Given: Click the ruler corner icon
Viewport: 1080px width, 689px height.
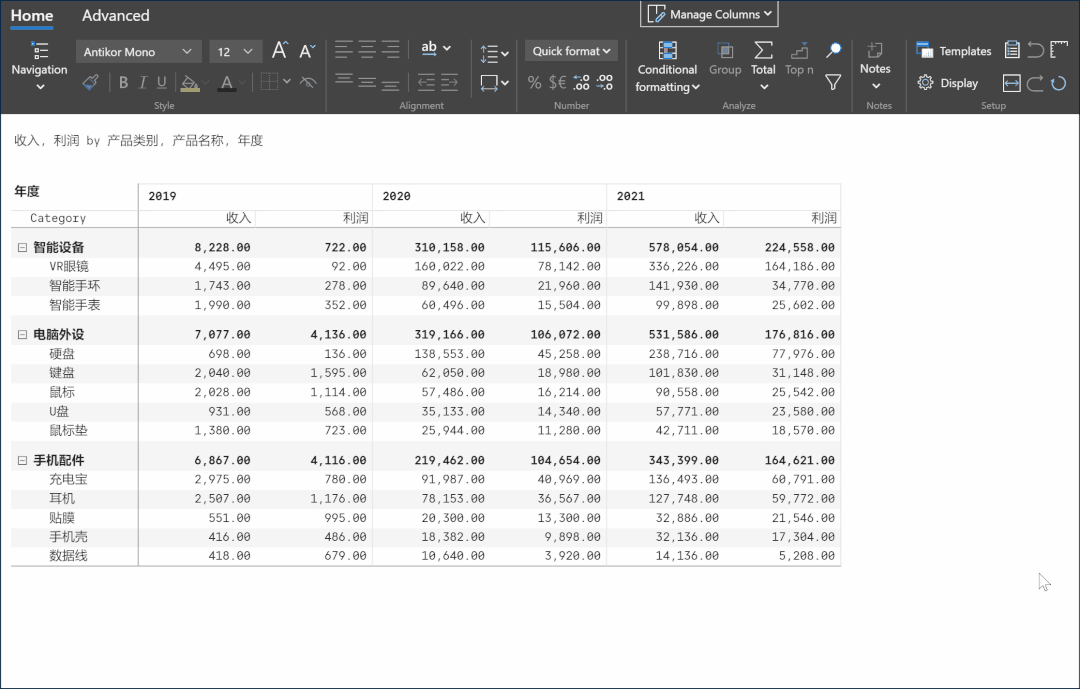Looking at the screenshot, I should pos(1059,50).
